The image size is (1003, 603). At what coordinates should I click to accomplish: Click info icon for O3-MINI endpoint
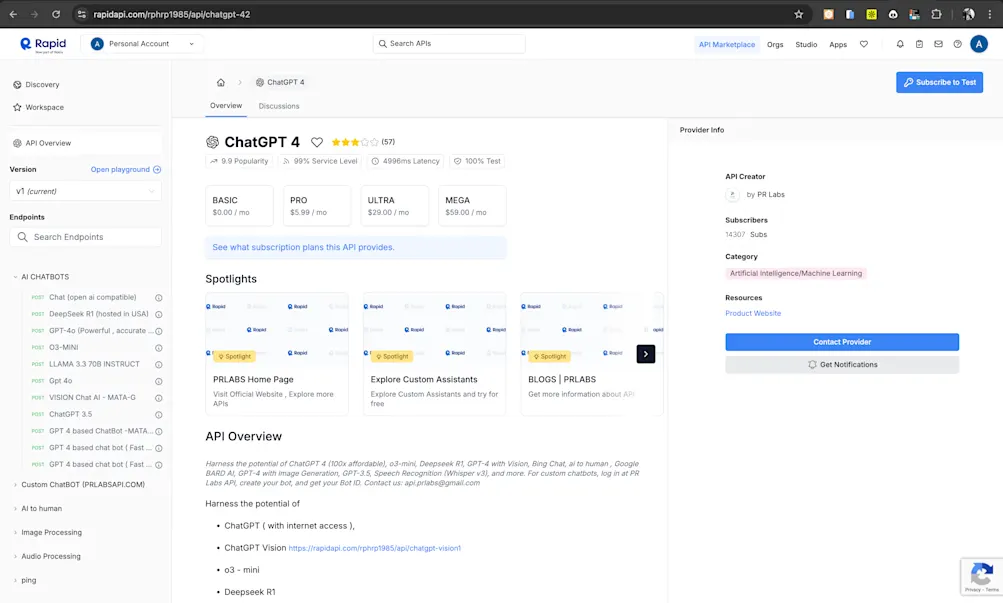(x=159, y=348)
